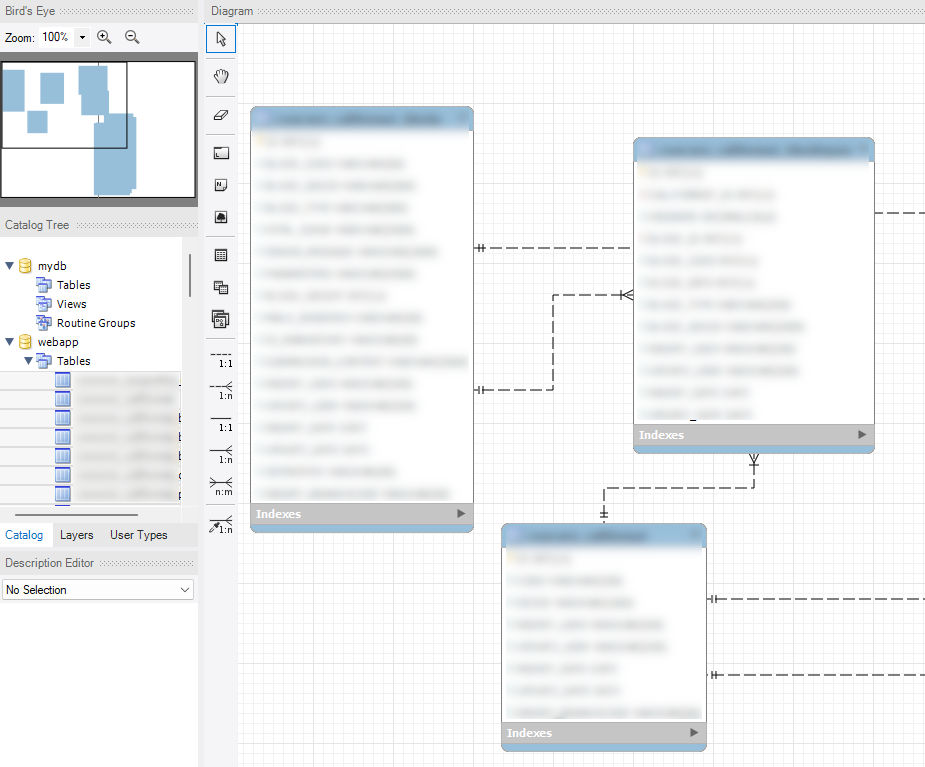
Task: Select Views under mydb
Action: 71,304
